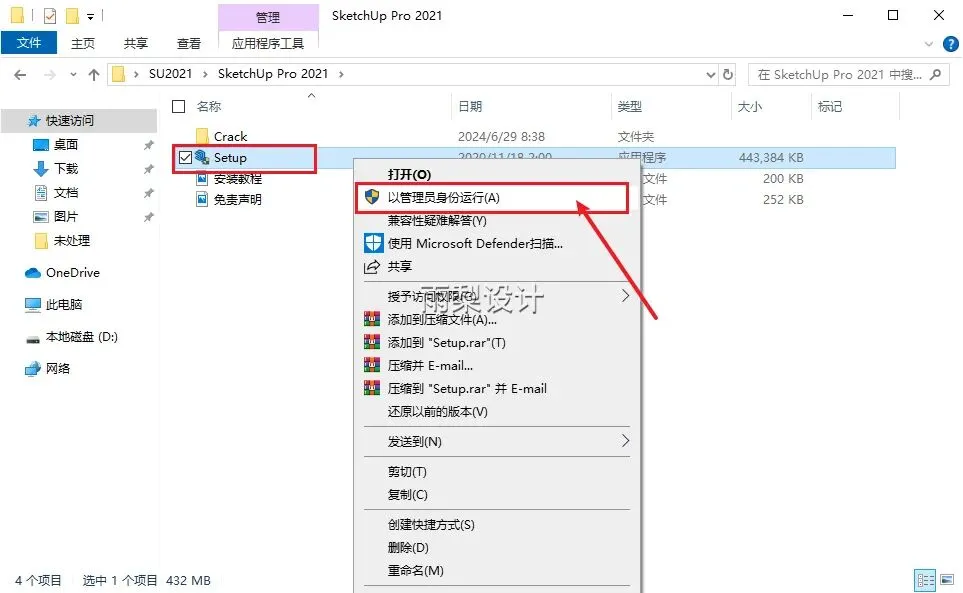Select the Setup application icon
Screen dimensions: 963x593
click(x=202, y=157)
